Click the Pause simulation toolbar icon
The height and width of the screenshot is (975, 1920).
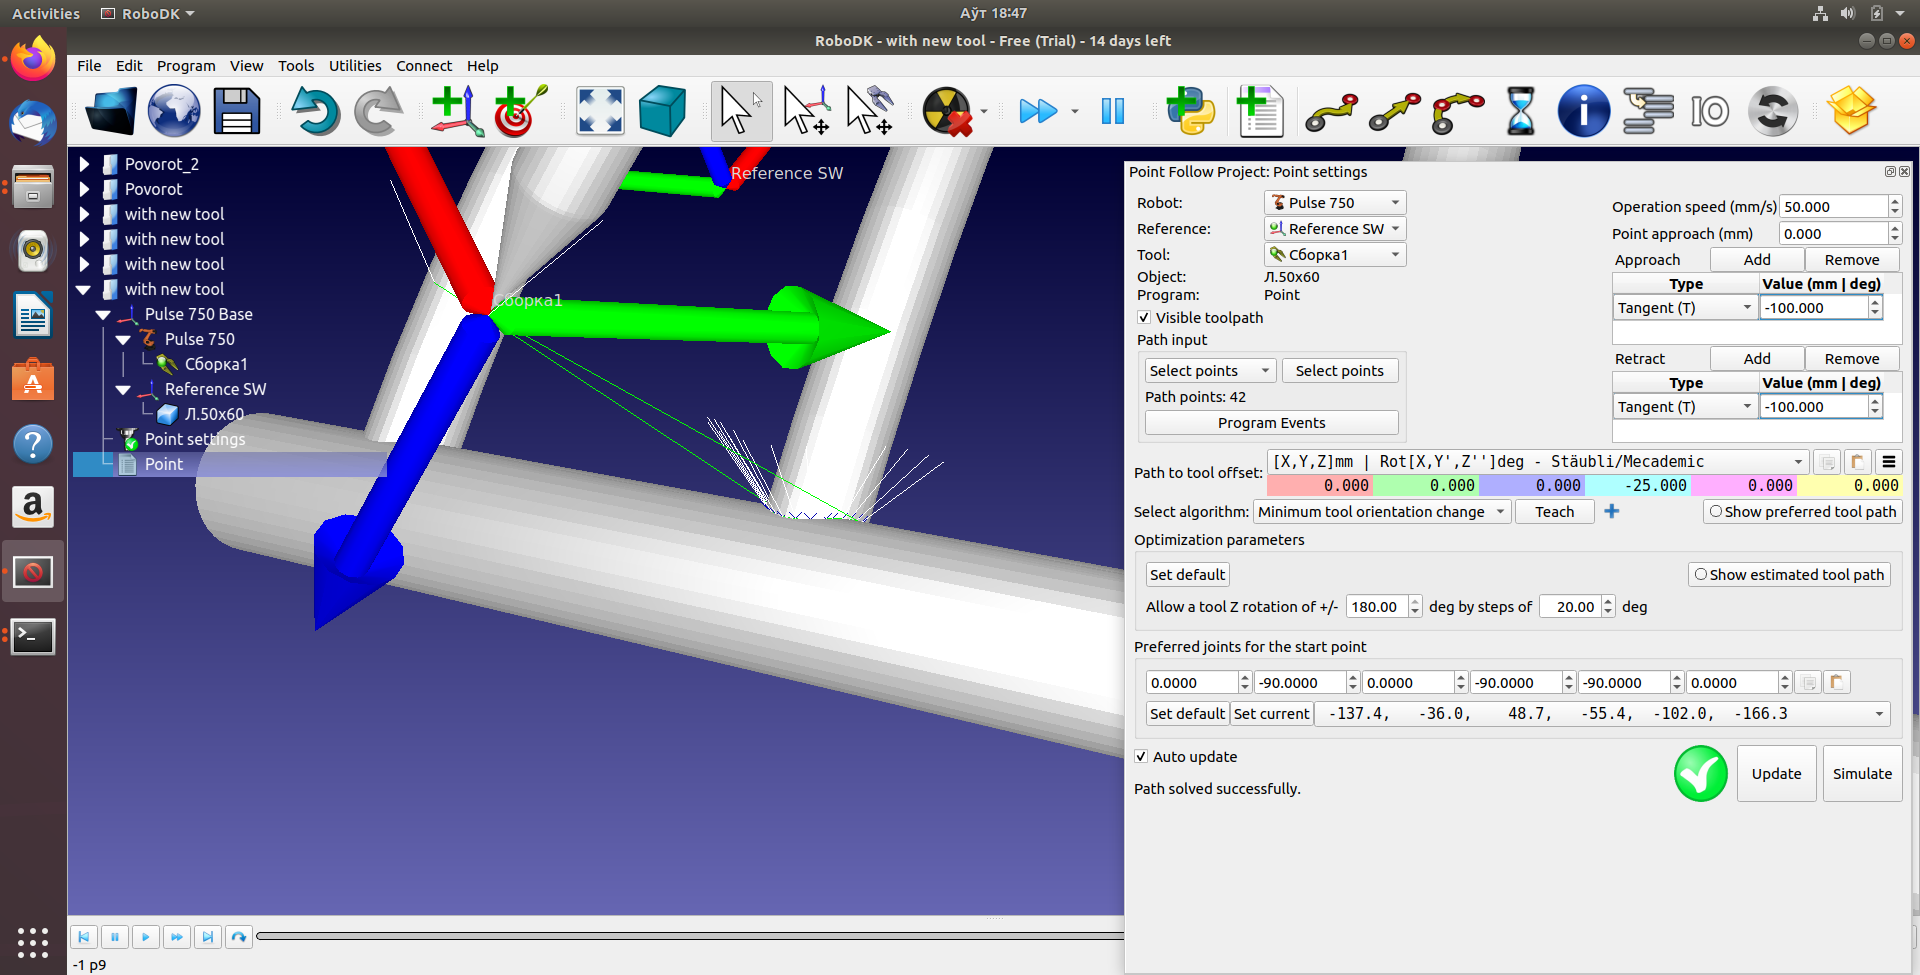pyautogui.click(x=1113, y=111)
